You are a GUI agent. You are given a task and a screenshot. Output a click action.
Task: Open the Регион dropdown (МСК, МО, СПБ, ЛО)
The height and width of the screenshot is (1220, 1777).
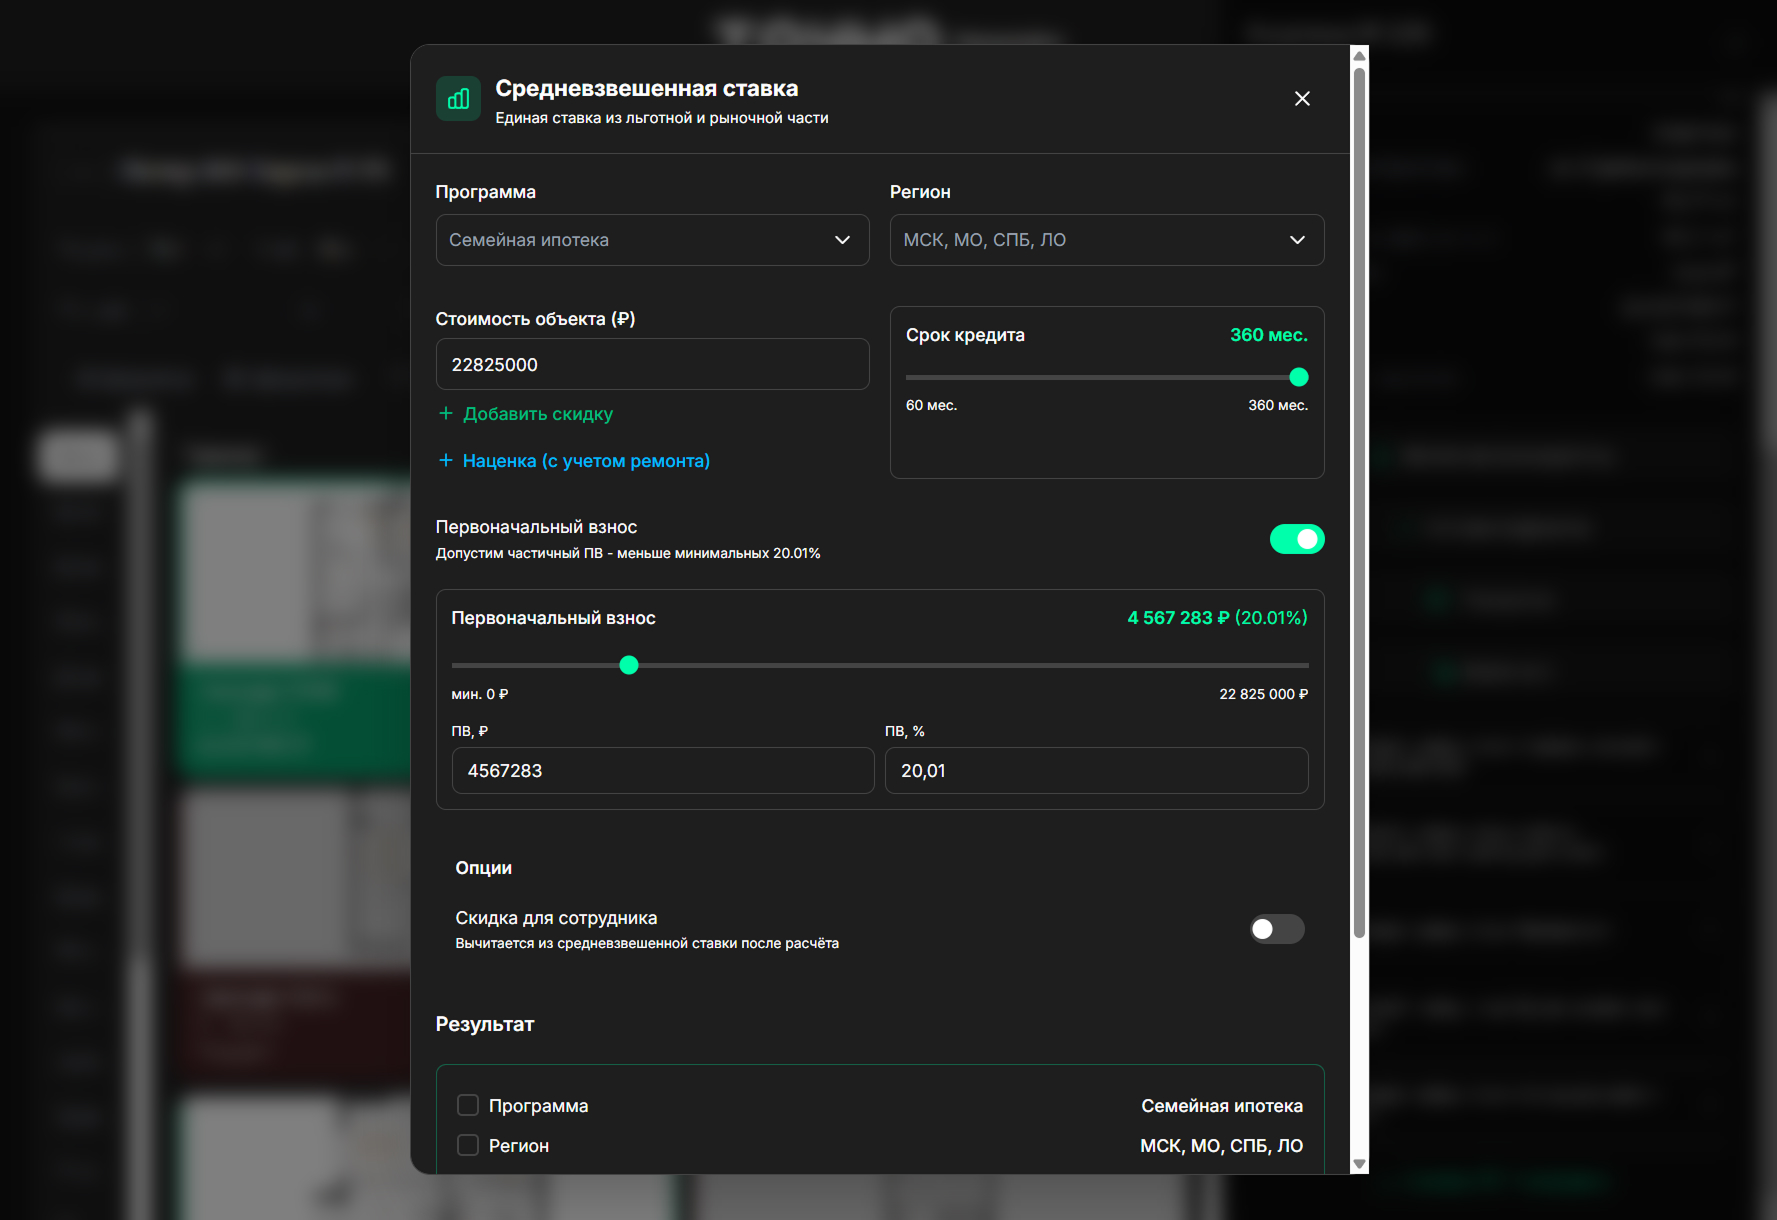click(x=1107, y=240)
